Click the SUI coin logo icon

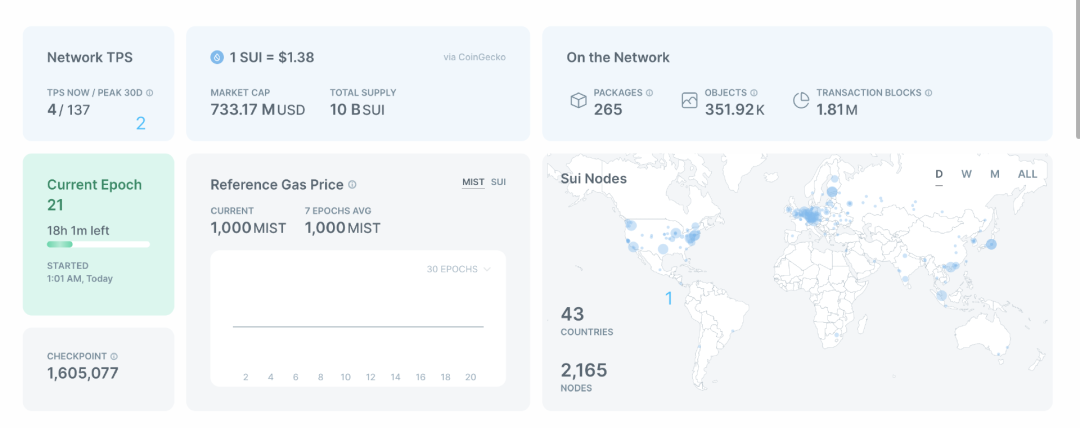217,57
